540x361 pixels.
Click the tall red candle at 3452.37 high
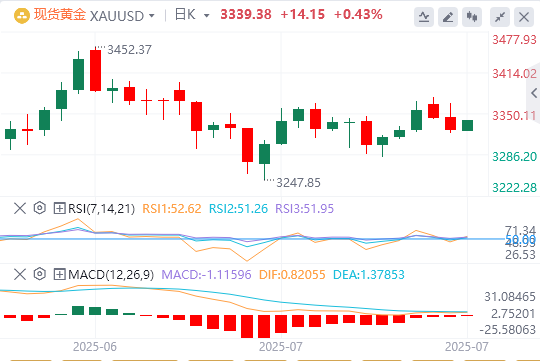95,70
